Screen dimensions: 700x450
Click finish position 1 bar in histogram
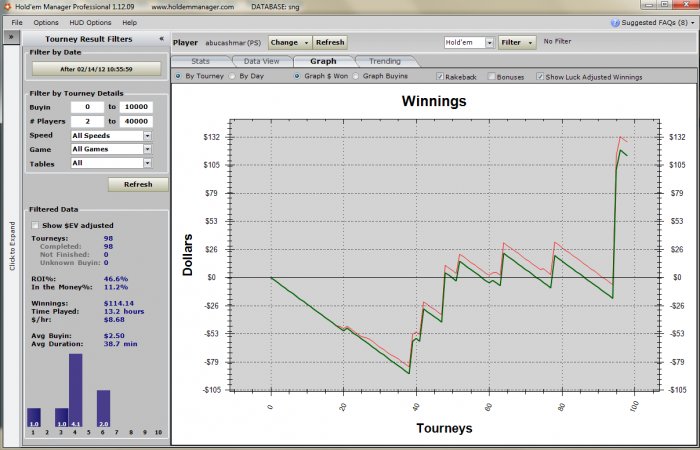tap(34, 417)
